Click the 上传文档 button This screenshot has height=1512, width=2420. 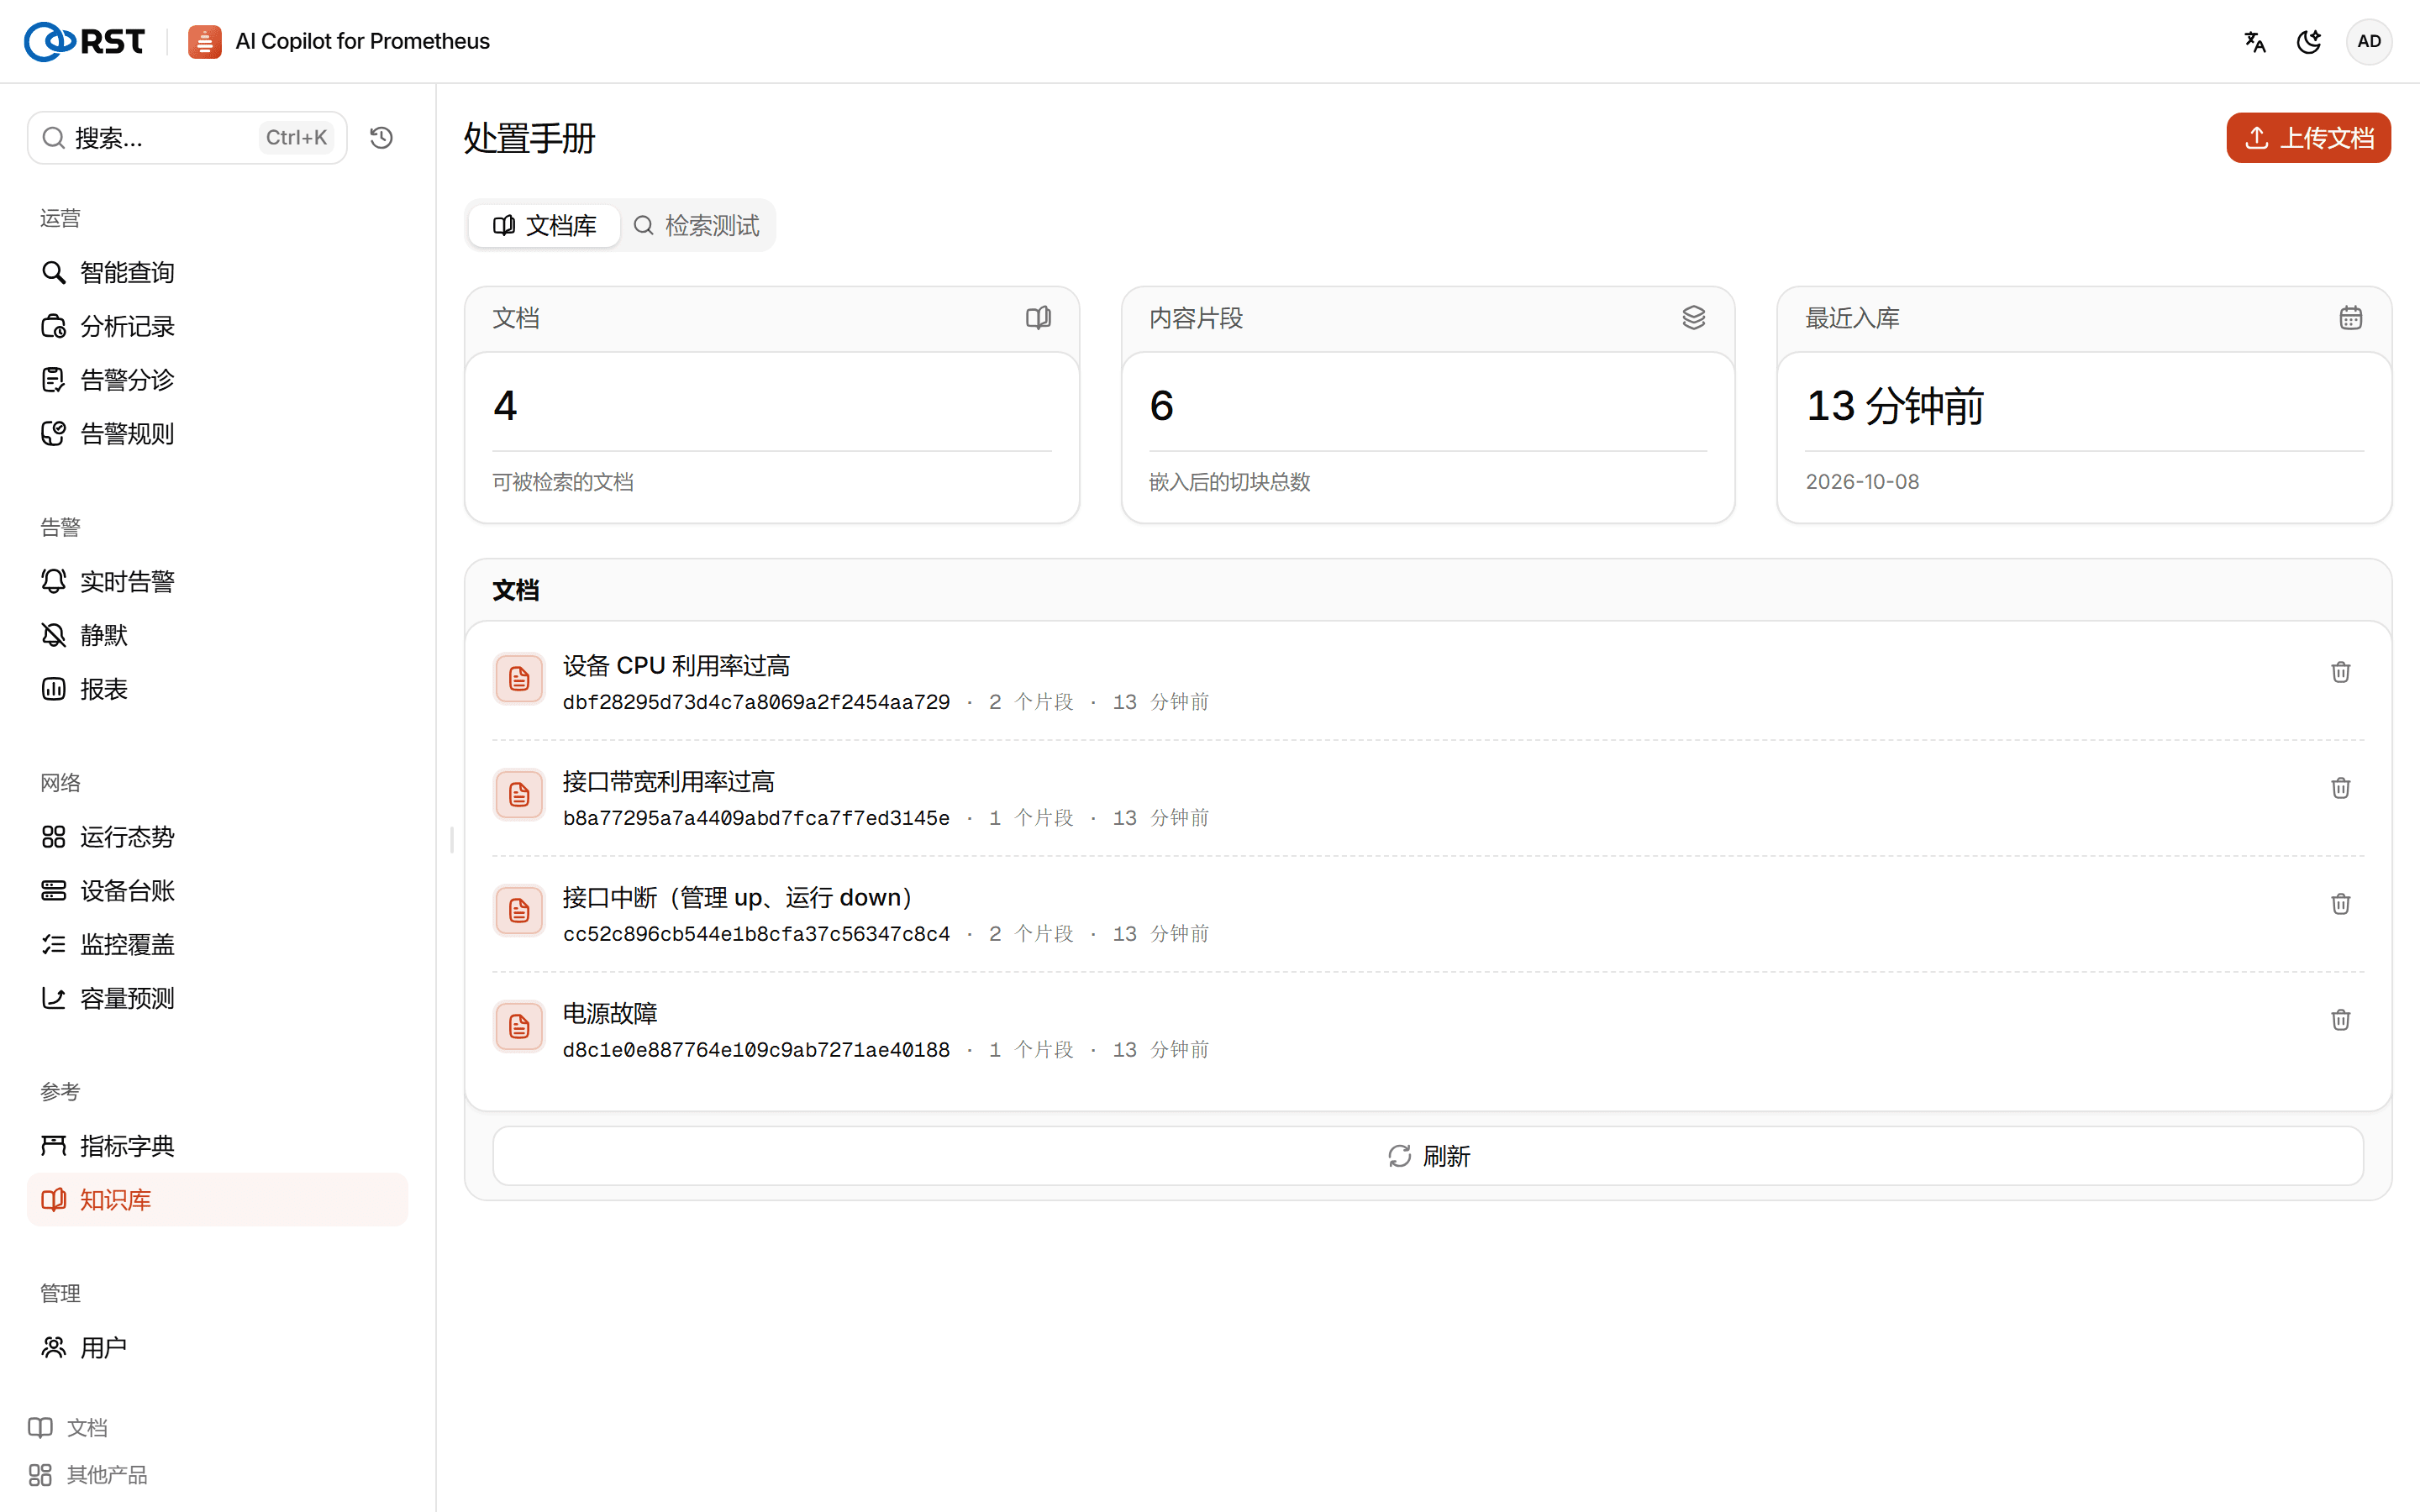2308,138
